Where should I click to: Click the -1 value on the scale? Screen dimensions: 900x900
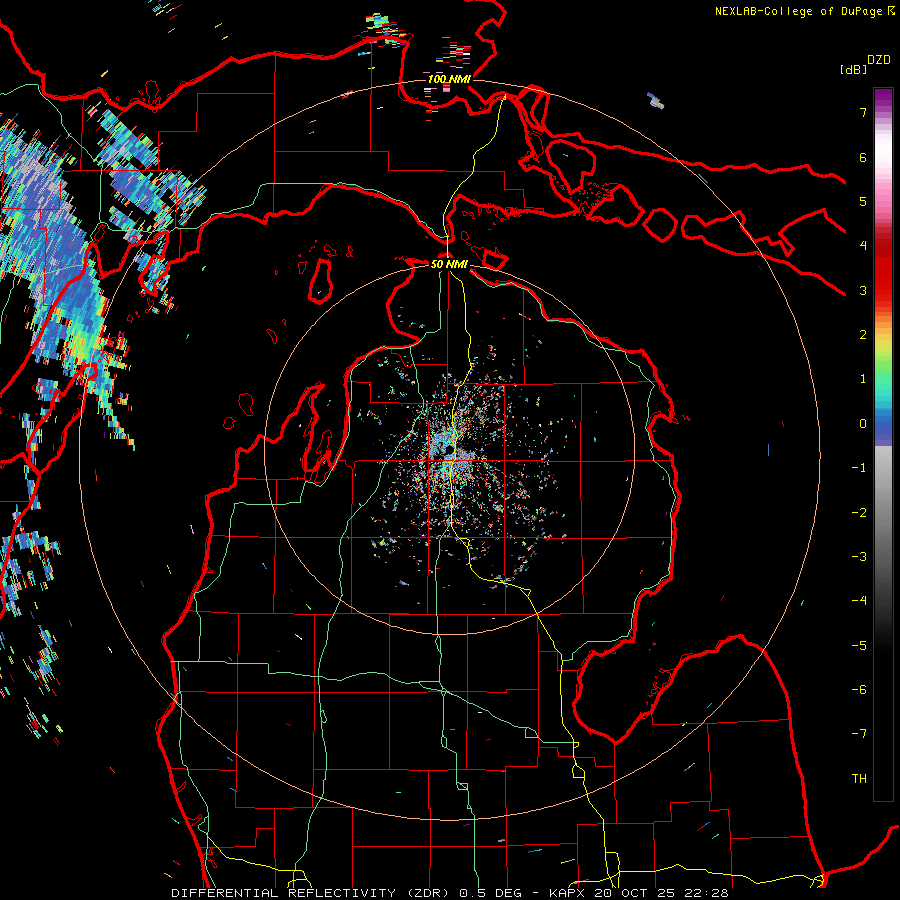point(859,468)
